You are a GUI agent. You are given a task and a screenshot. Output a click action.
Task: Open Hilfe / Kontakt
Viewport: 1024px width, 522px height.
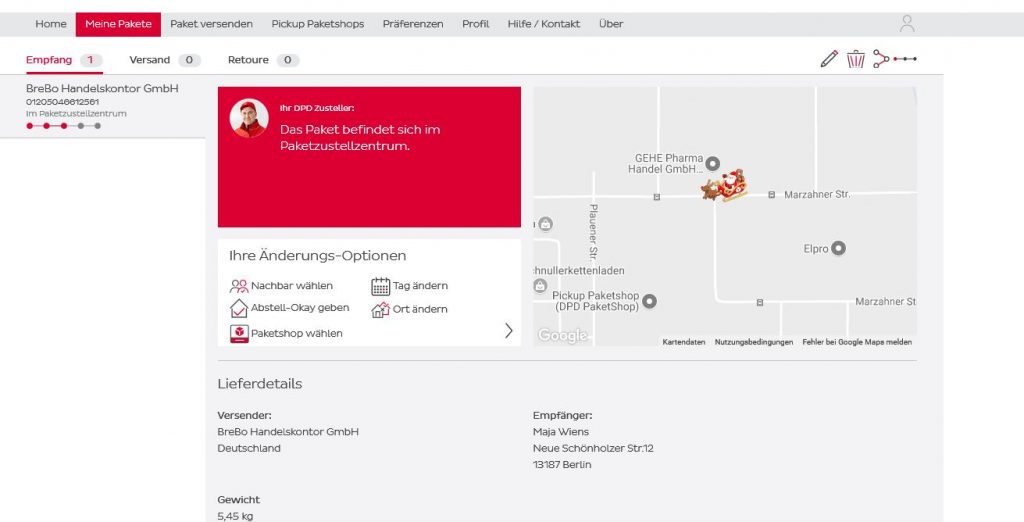pyautogui.click(x=544, y=24)
